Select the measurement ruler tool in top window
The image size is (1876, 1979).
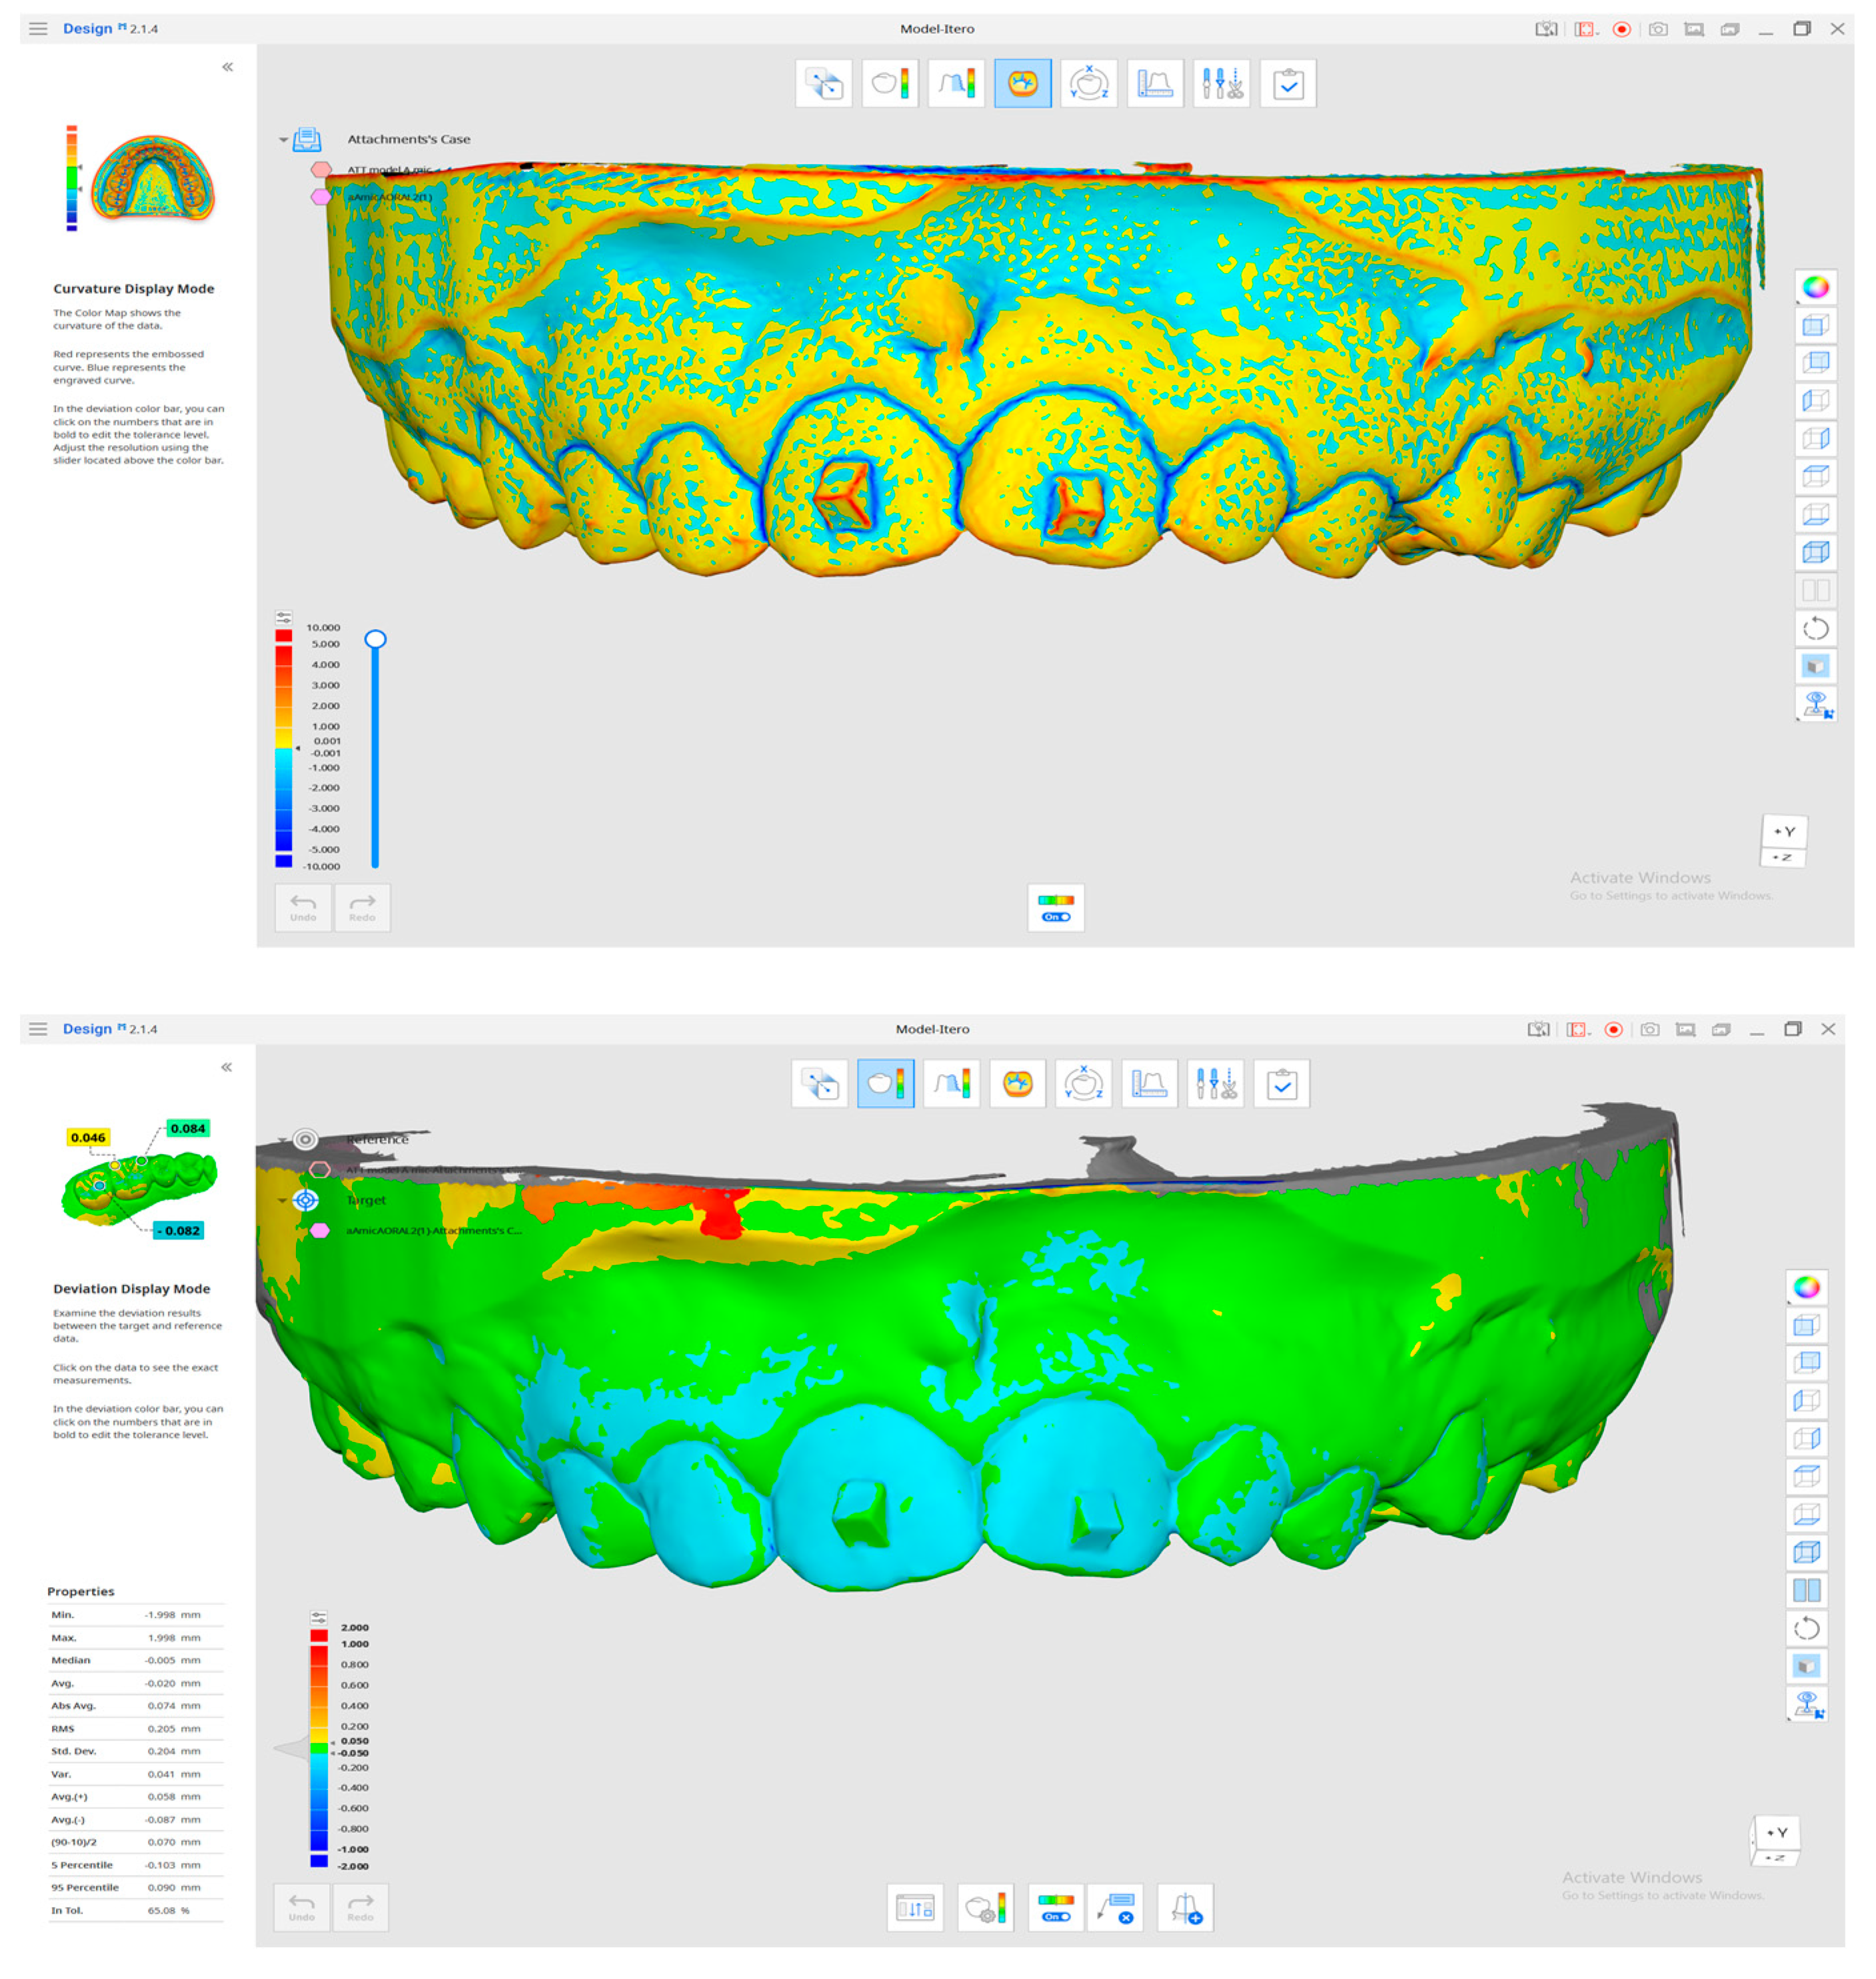1155,83
